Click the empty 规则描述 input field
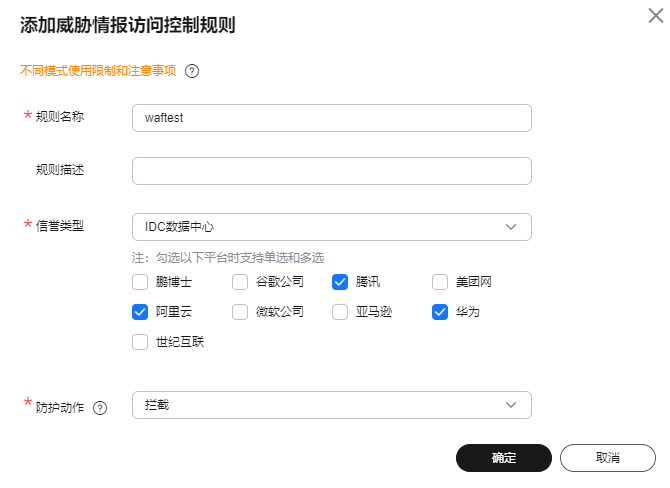670x488 pixels. point(332,171)
